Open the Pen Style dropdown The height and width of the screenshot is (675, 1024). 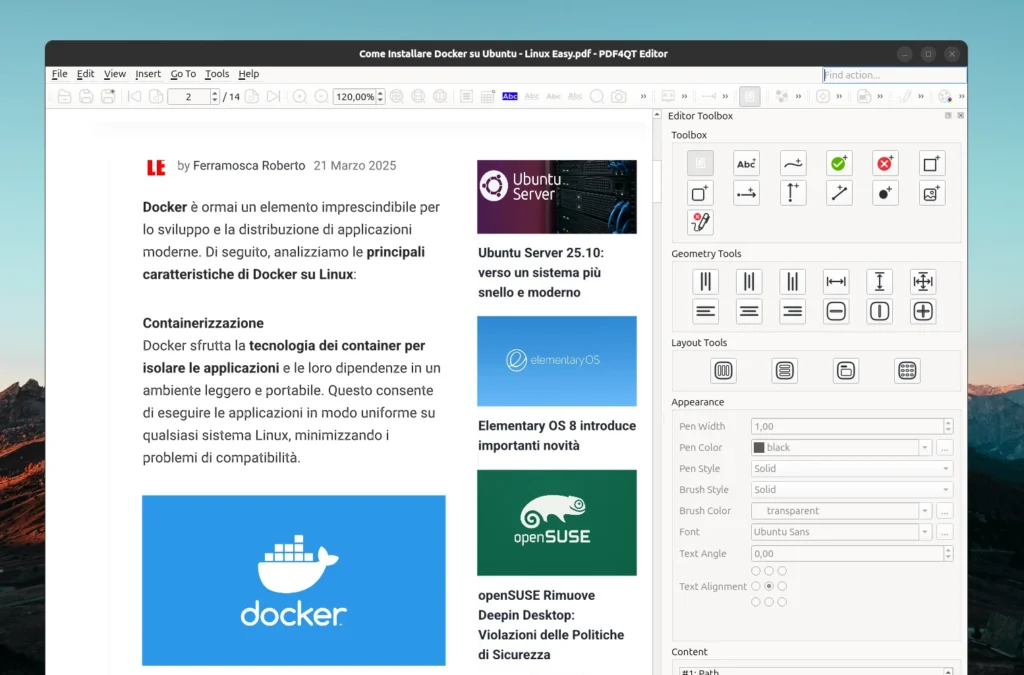[x=851, y=468]
